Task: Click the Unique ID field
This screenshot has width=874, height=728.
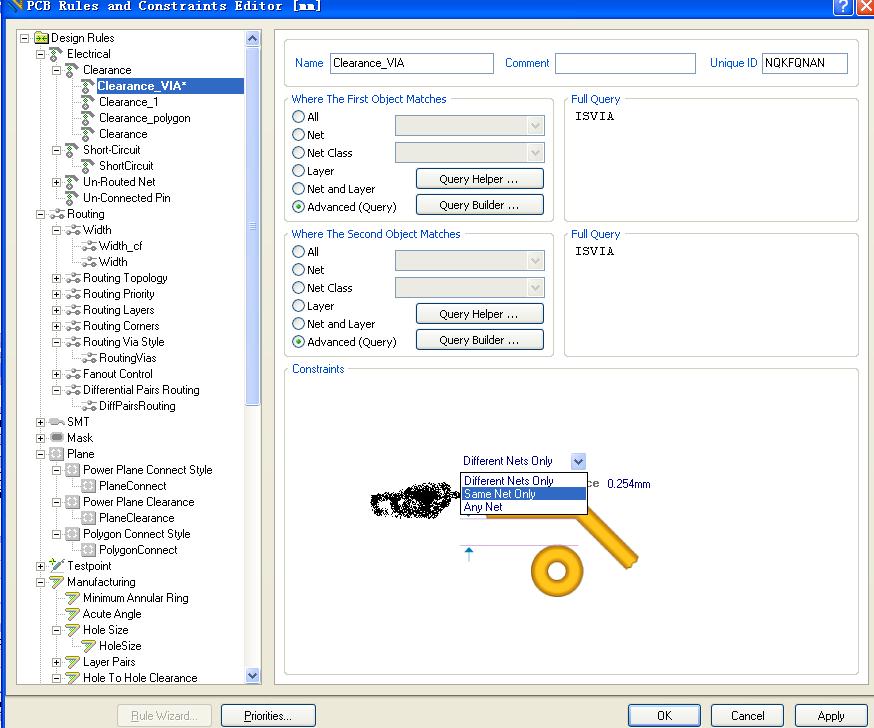Action: 804,63
